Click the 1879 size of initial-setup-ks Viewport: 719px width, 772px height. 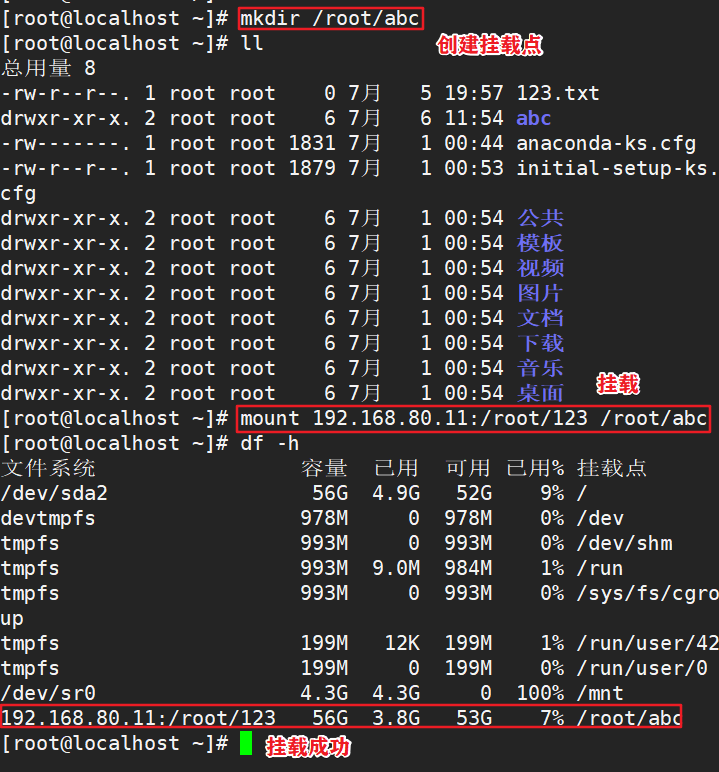pyautogui.click(x=312, y=168)
